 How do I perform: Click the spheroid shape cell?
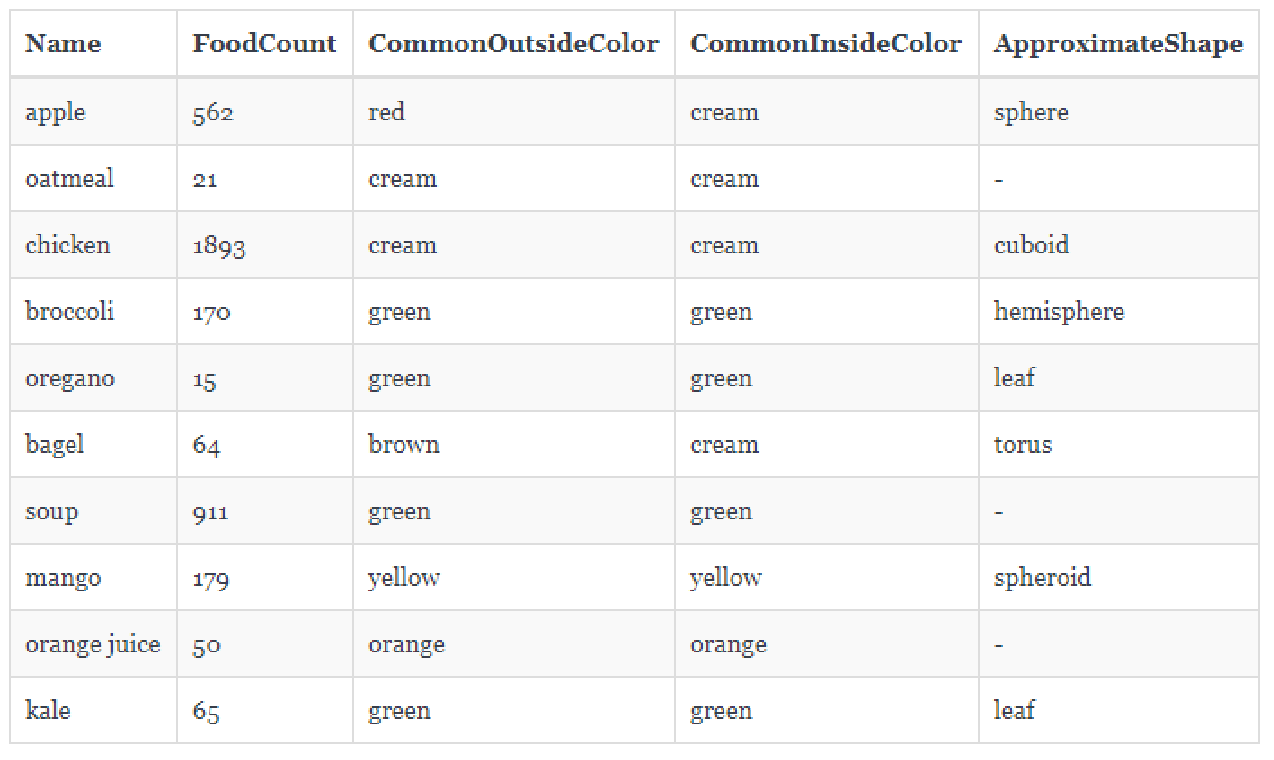[x=1042, y=578]
